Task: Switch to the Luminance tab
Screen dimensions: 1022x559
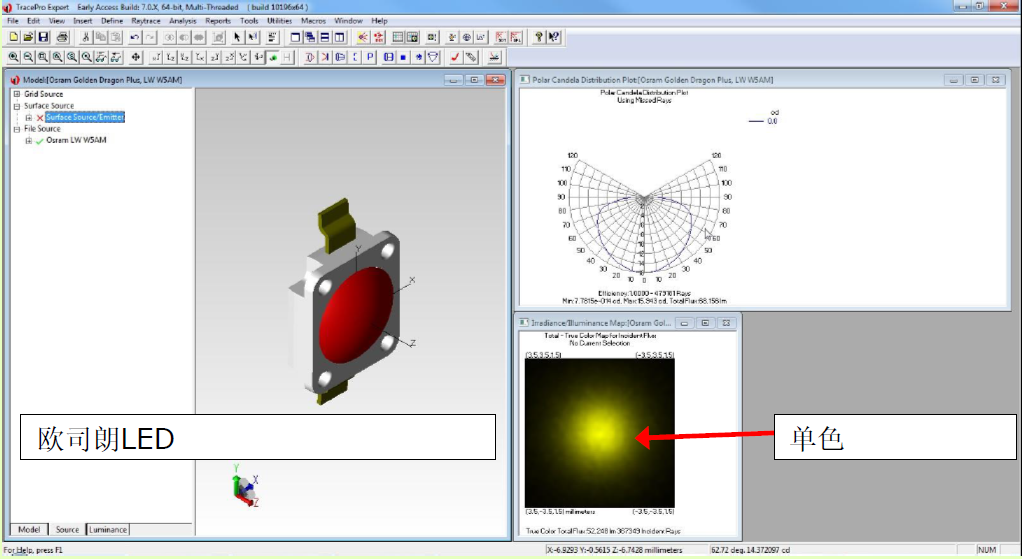Action: point(108,529)
